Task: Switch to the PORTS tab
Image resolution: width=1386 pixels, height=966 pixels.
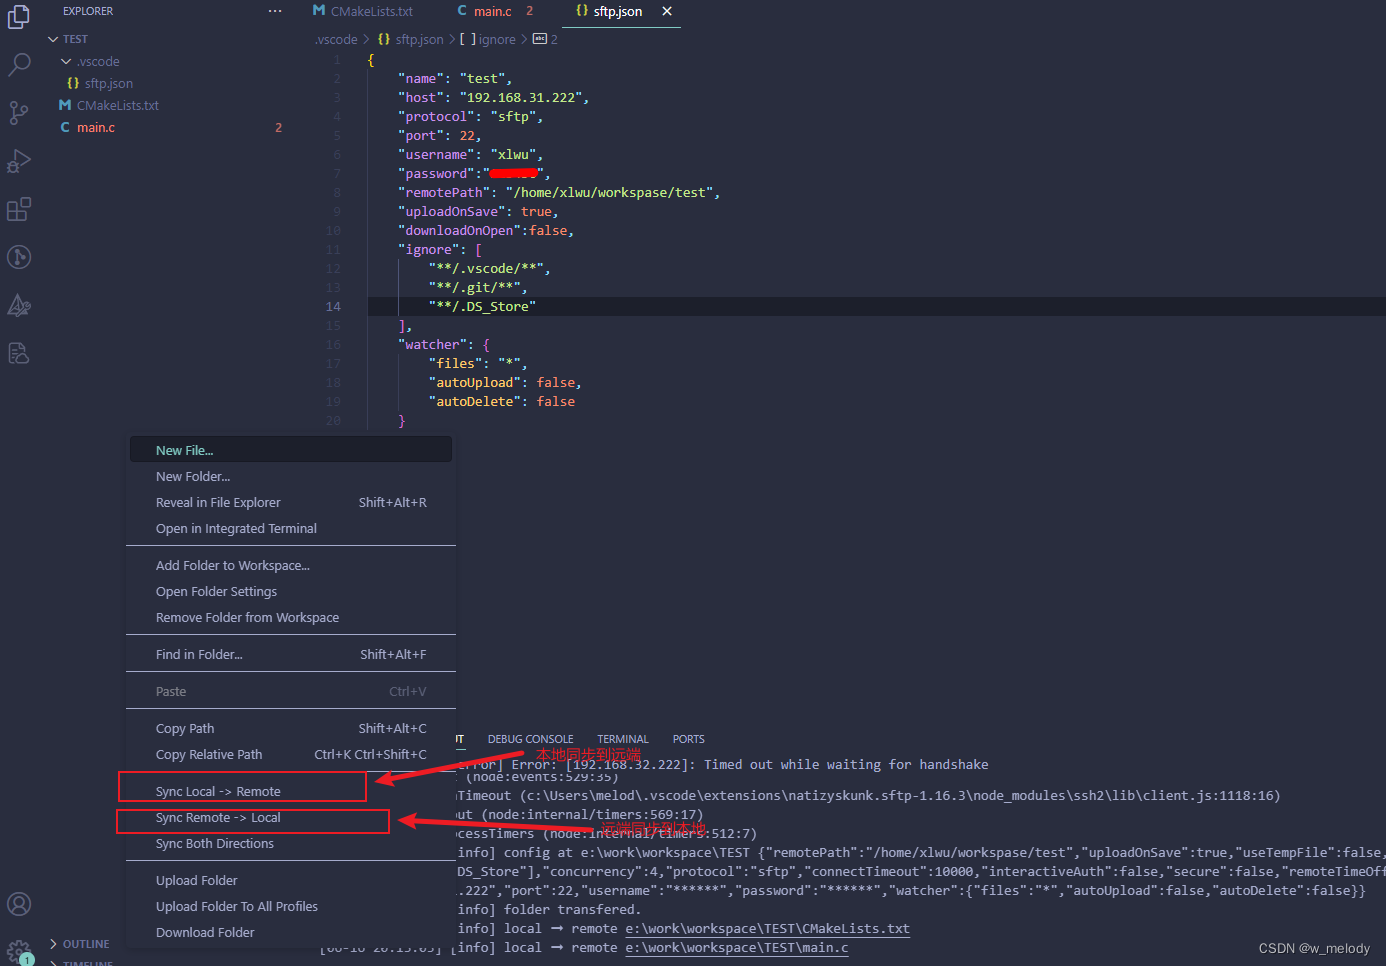Action: [688, 738]
